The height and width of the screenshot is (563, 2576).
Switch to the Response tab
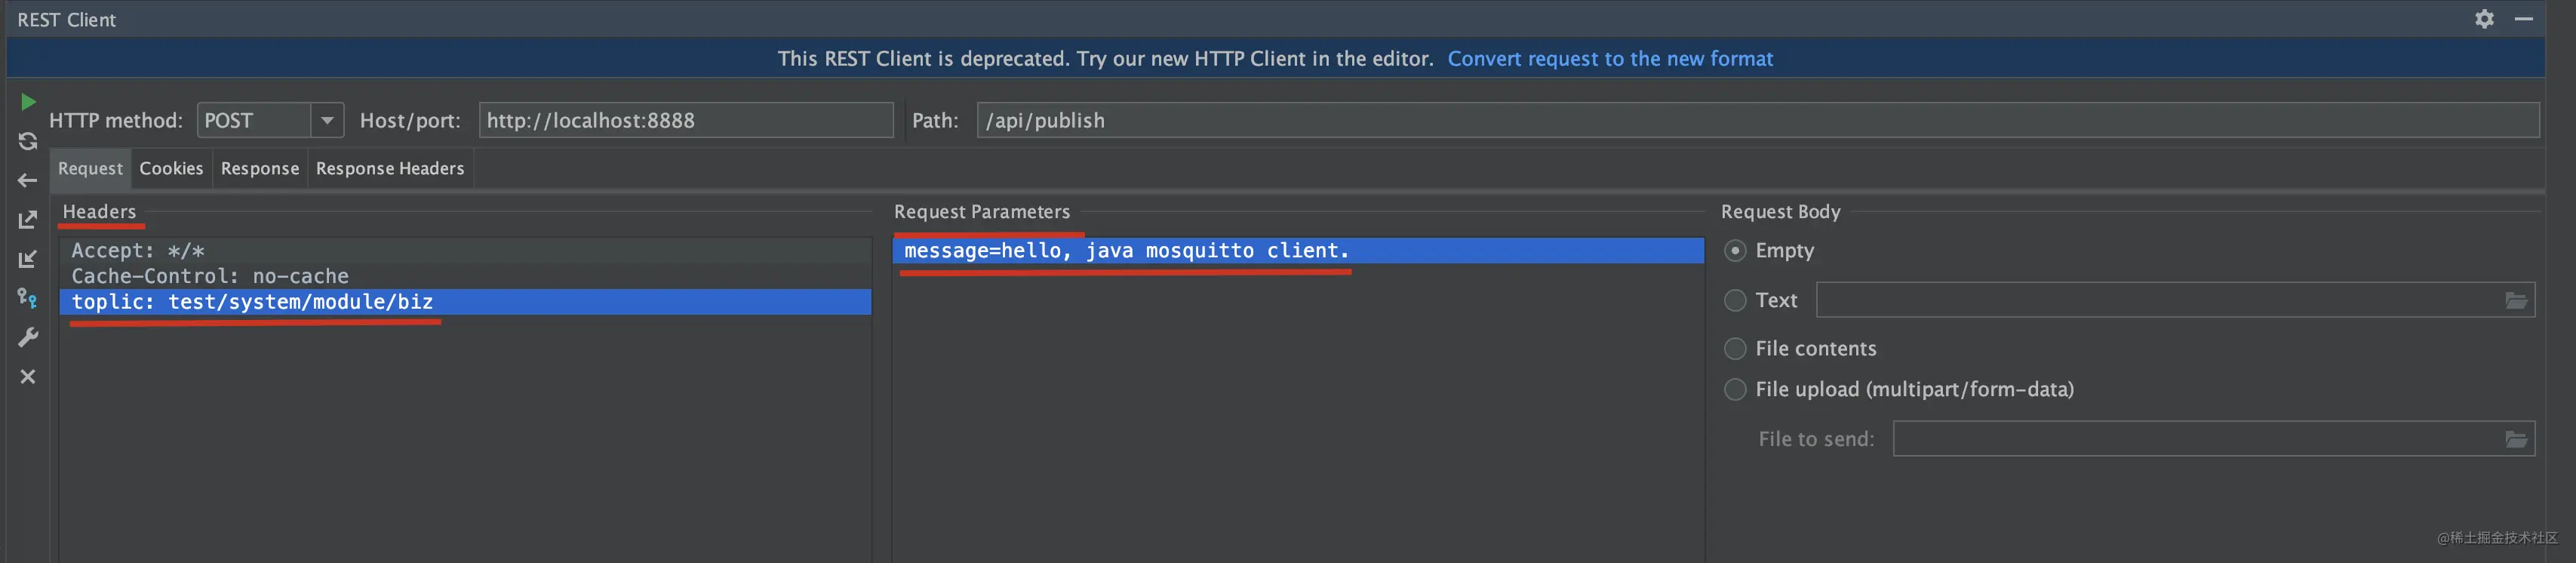click(260, 169)
